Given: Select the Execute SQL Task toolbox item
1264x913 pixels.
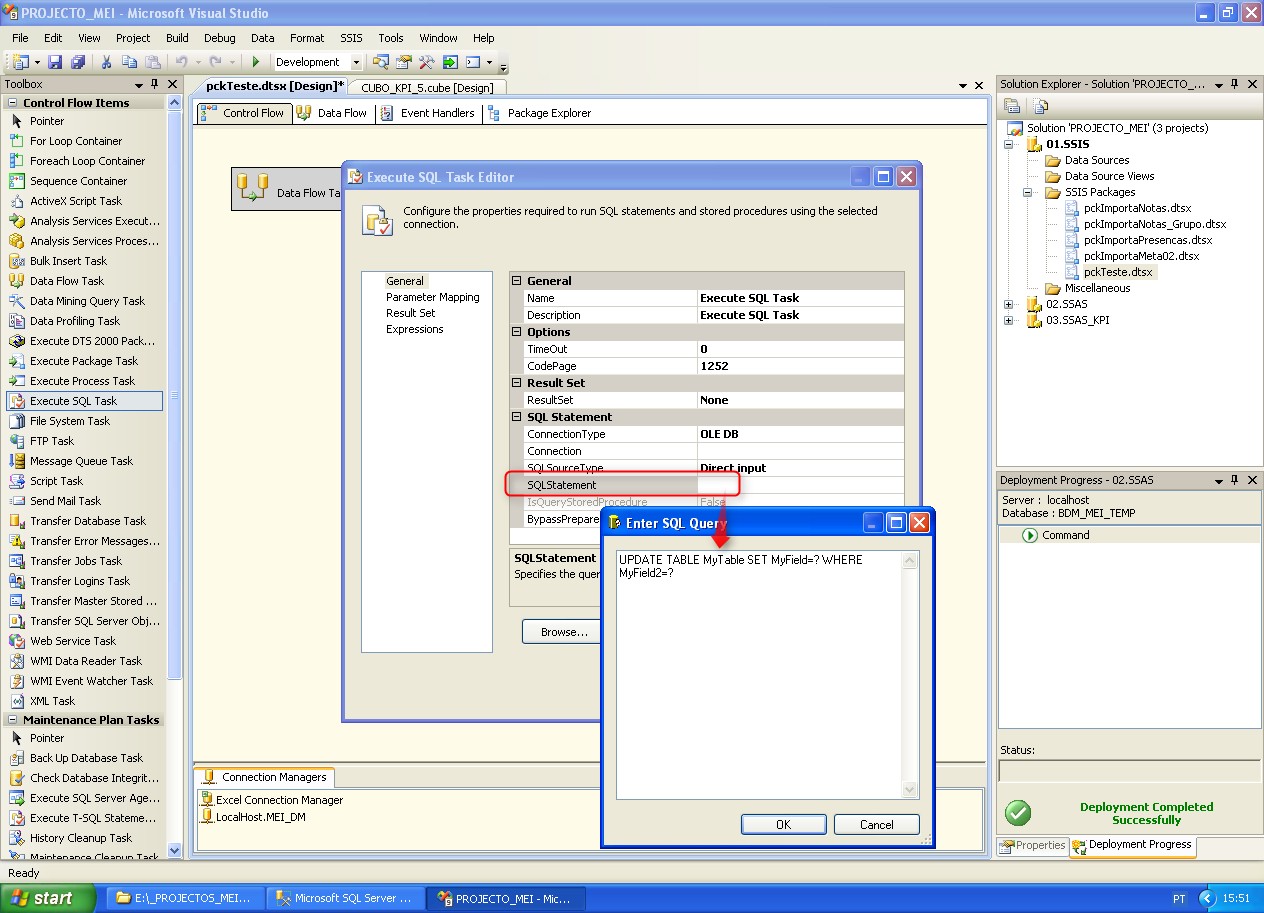Looking at the screenshot, I should 83,401.
